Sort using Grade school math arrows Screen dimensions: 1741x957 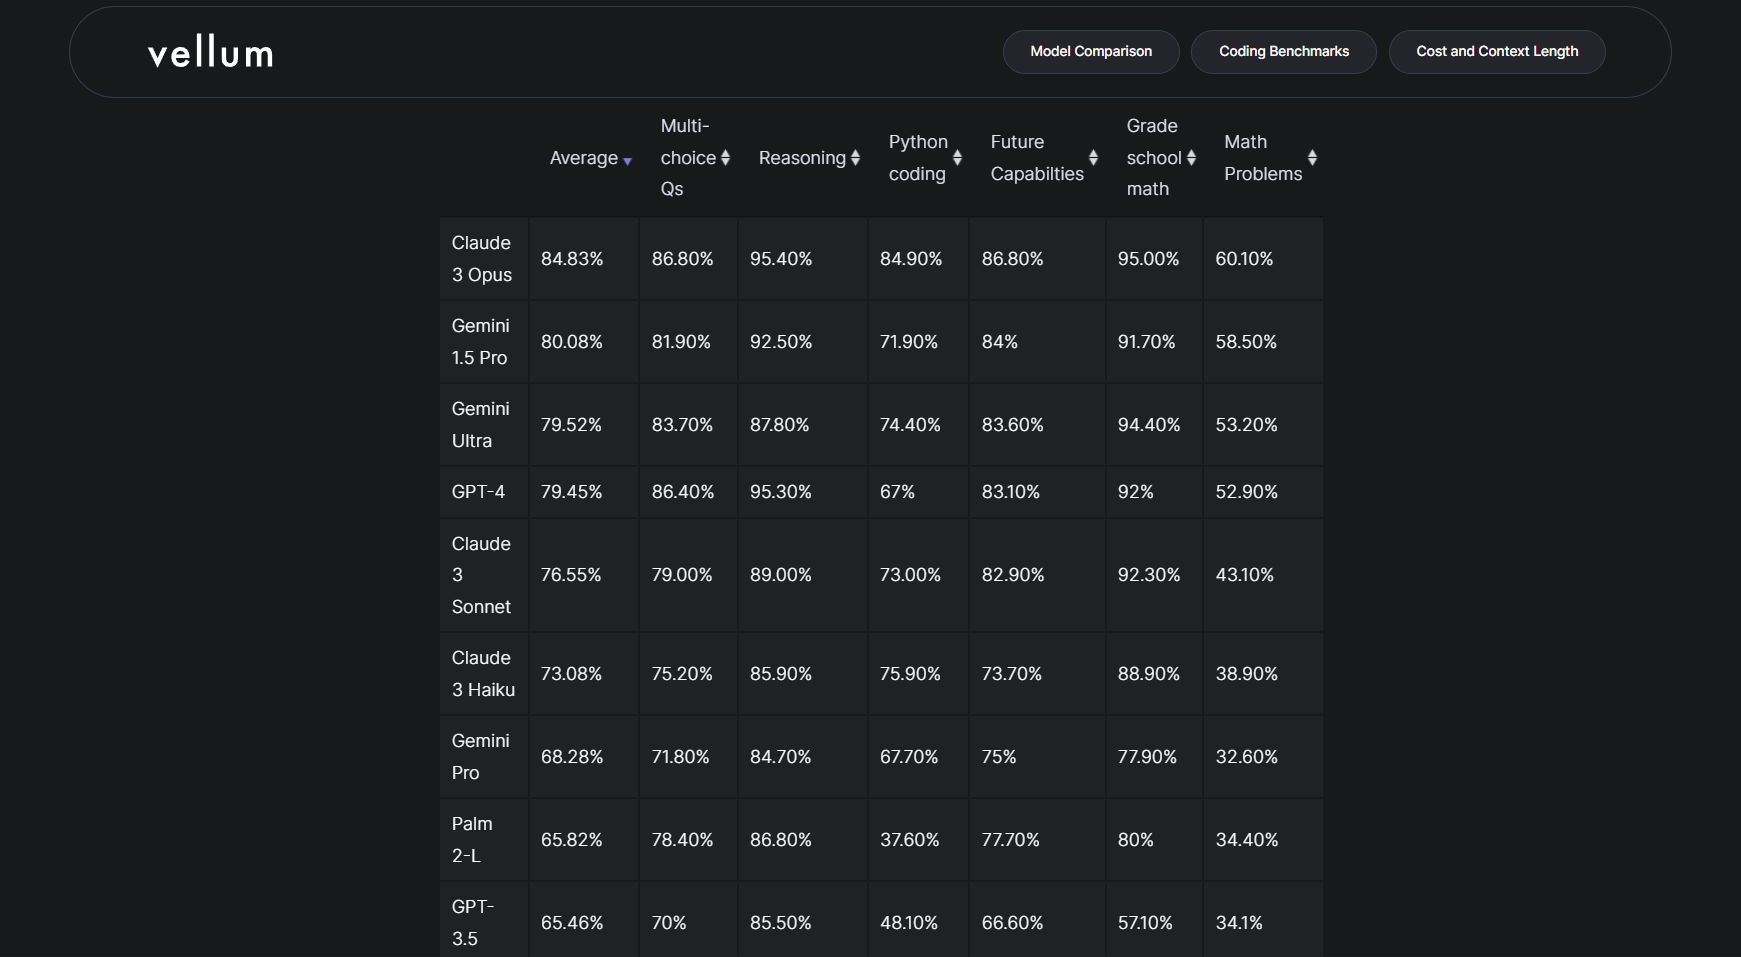[x=1191, y=158]
